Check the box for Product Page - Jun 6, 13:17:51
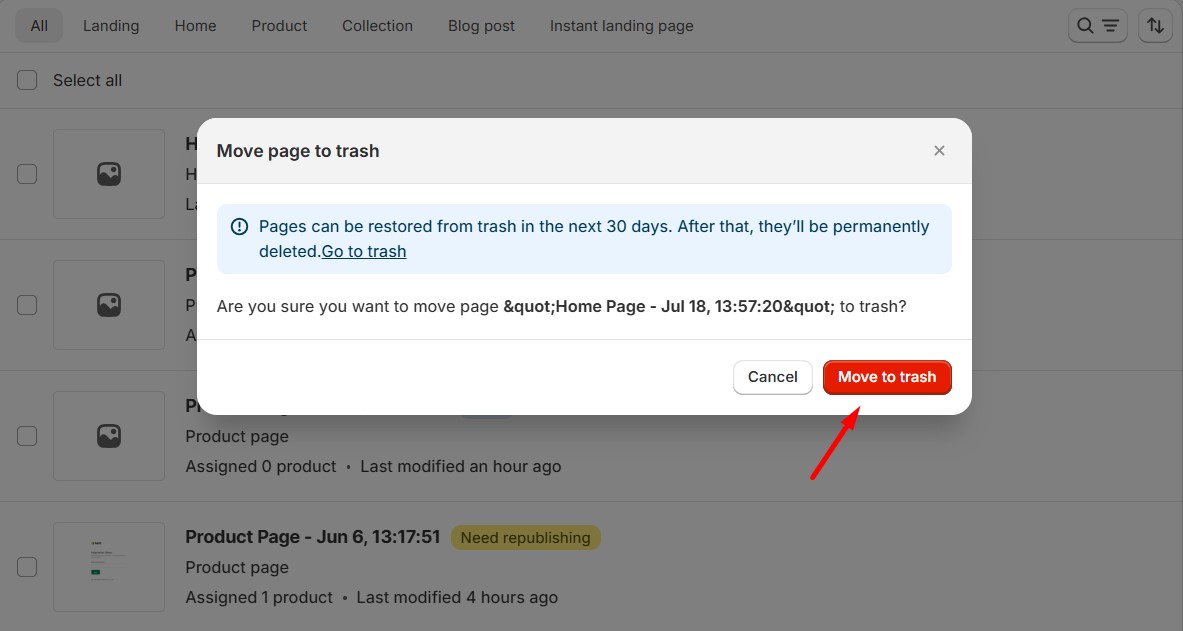The width and height of the screenshot is (1183, 631). coord(27,567)
